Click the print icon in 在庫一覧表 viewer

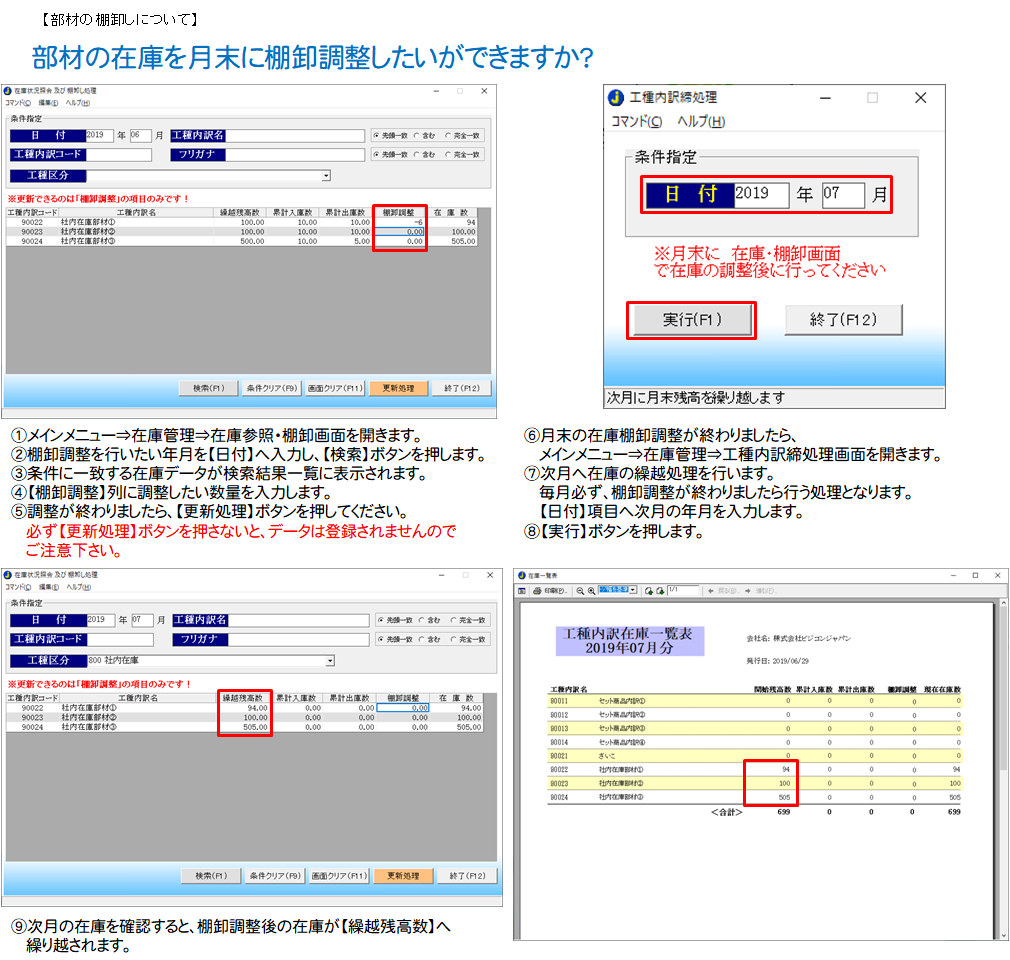(x=537, y=591)
